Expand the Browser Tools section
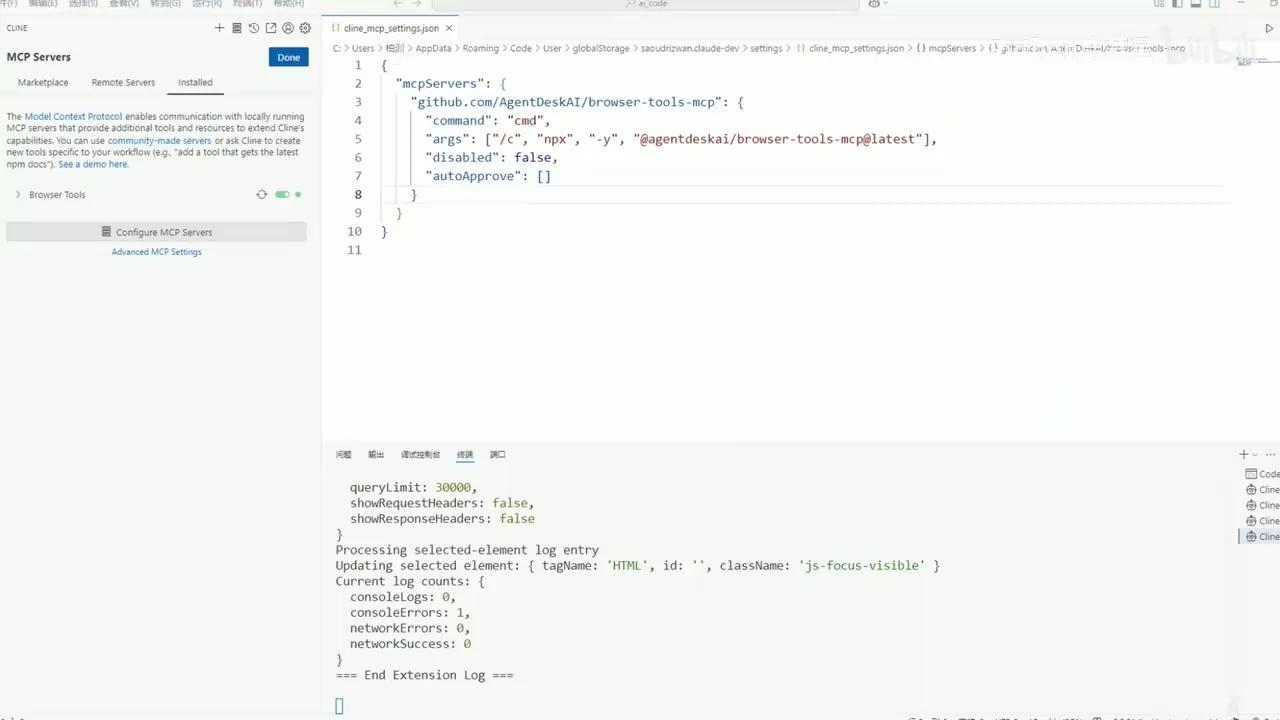Screen dimensions: 1280x720 (x=18, y=194)
